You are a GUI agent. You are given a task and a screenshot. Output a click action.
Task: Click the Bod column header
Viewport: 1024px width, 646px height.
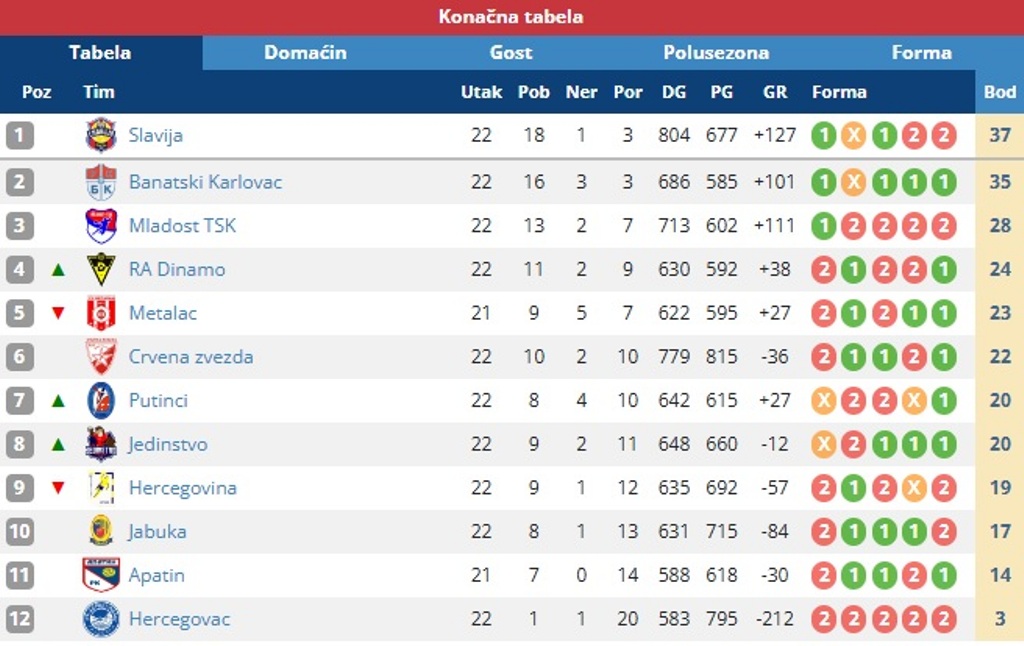999,92
